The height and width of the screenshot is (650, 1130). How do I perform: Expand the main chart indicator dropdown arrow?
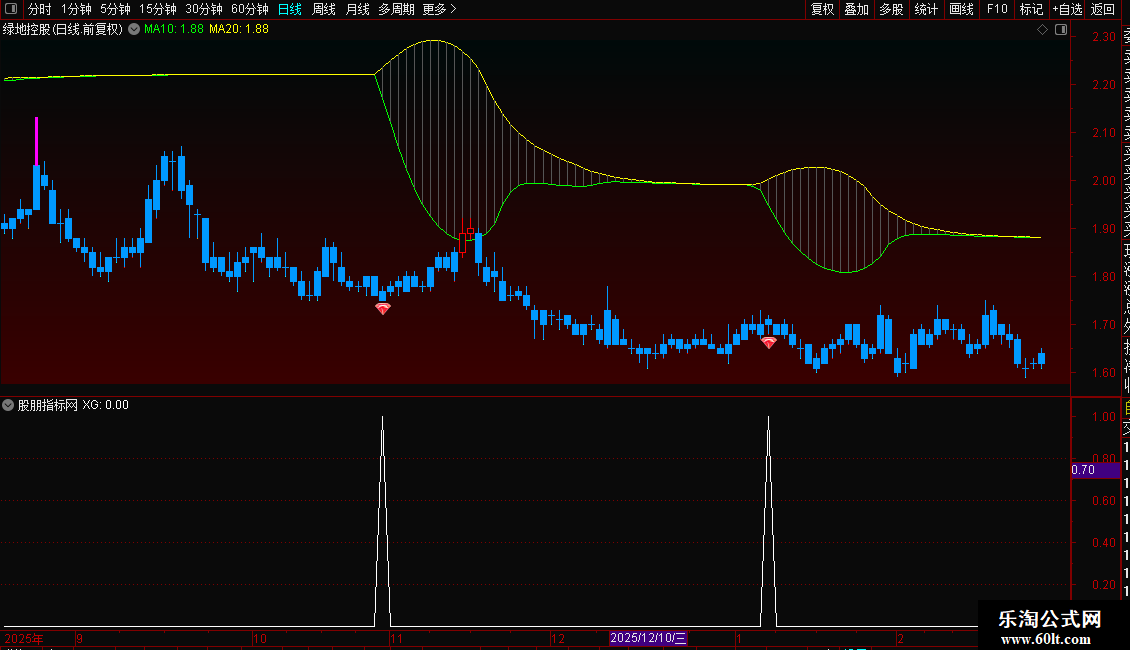[134, 29]
